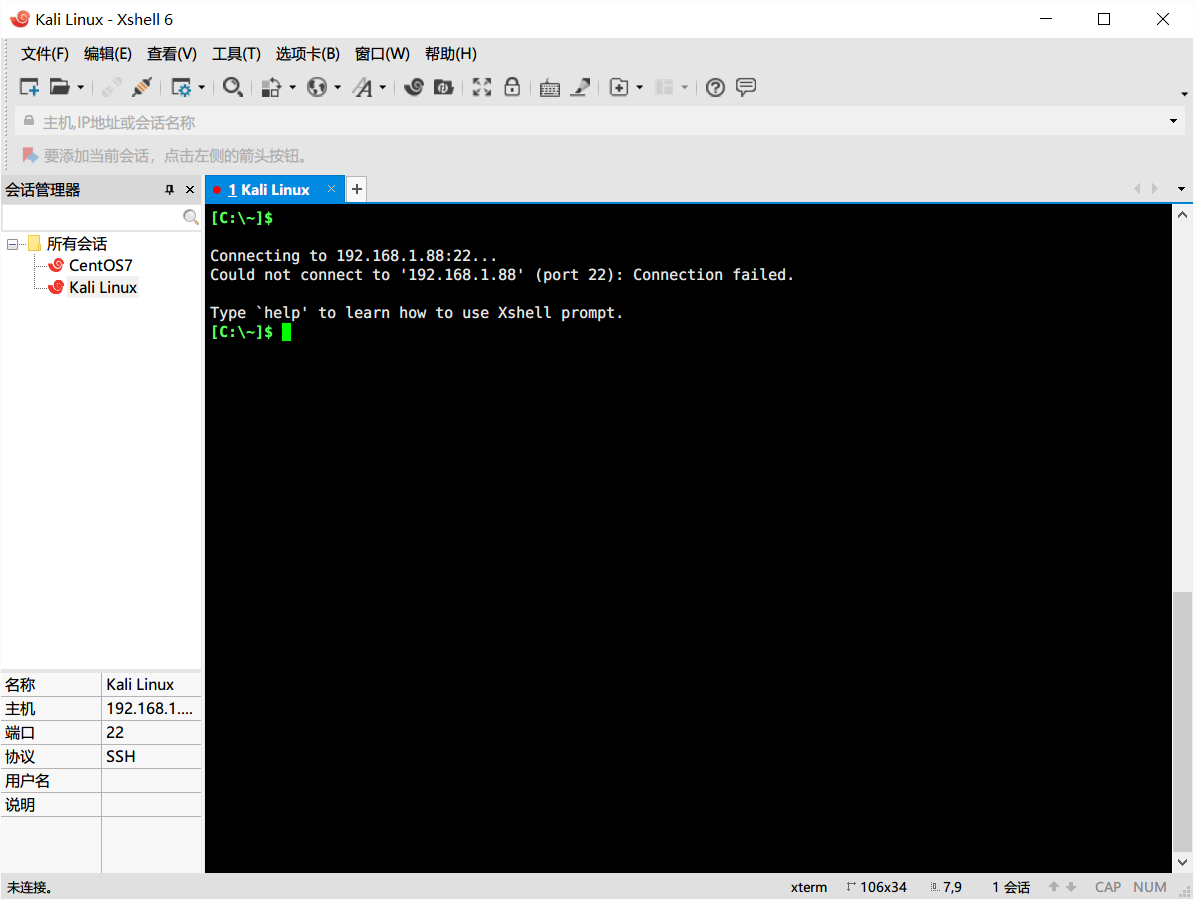Click the highlight pen tool

[580, 87]
